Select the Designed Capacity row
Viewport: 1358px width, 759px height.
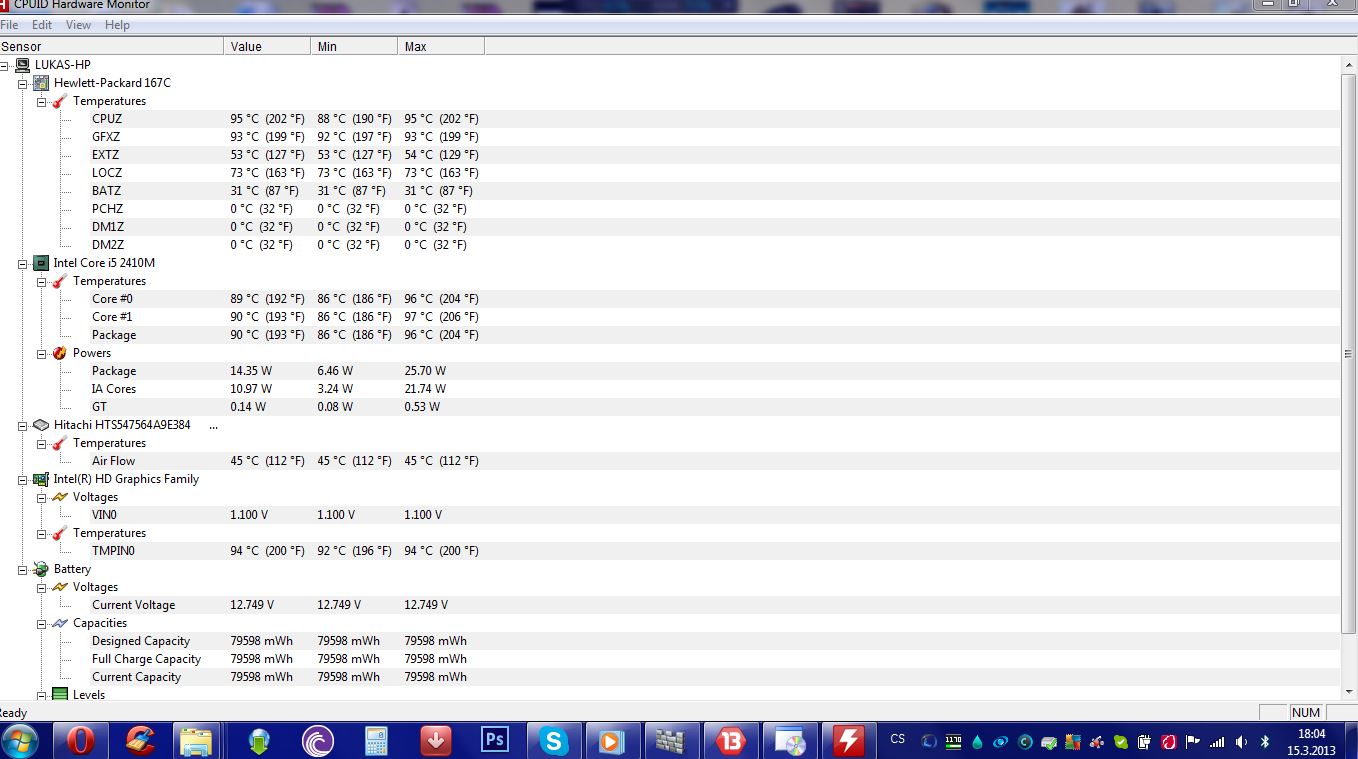(x=670, y=641)
